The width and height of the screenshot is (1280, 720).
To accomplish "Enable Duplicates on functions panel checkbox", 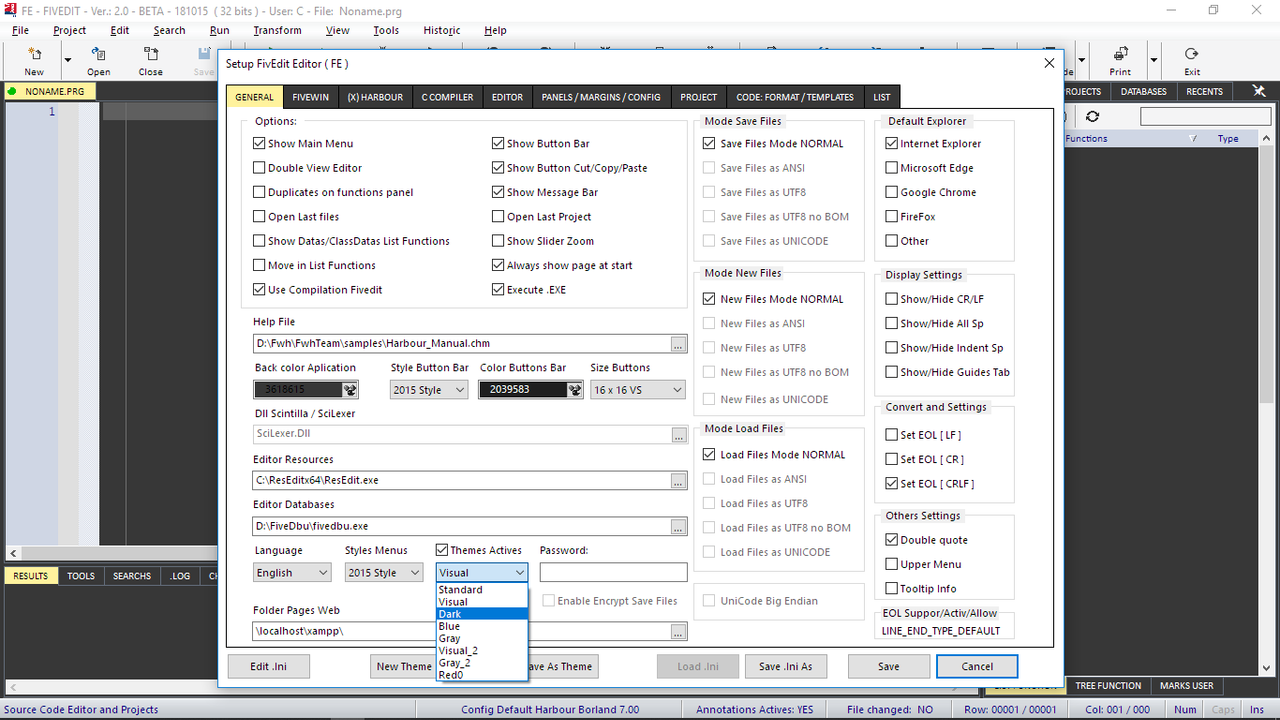I will (x=259, y=192).
